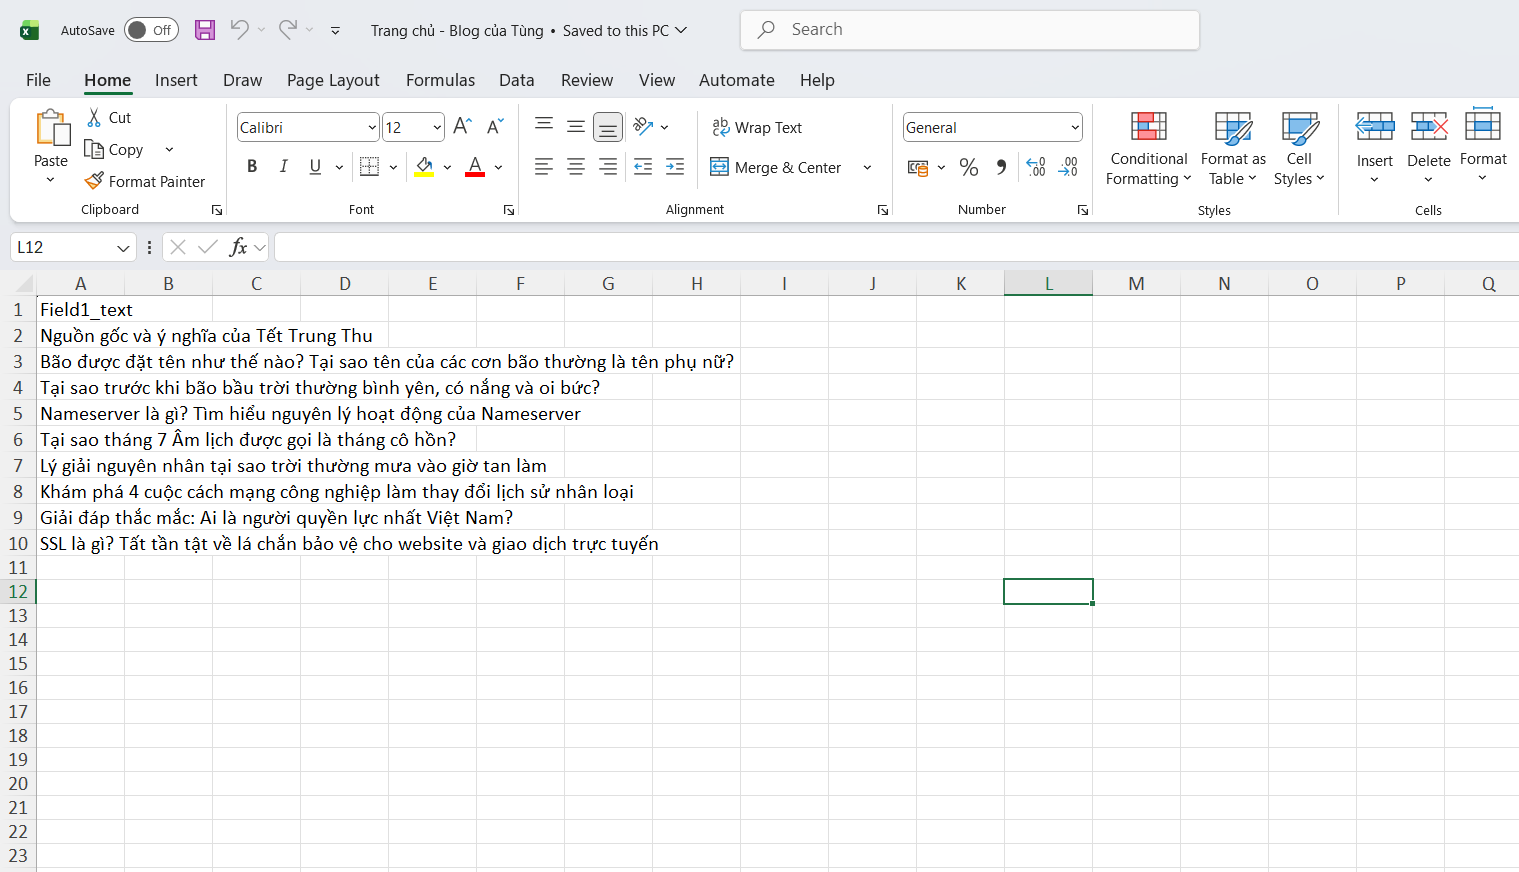Click the Save icon in title bar
The image size is (1519, 872).
[205, 30]
